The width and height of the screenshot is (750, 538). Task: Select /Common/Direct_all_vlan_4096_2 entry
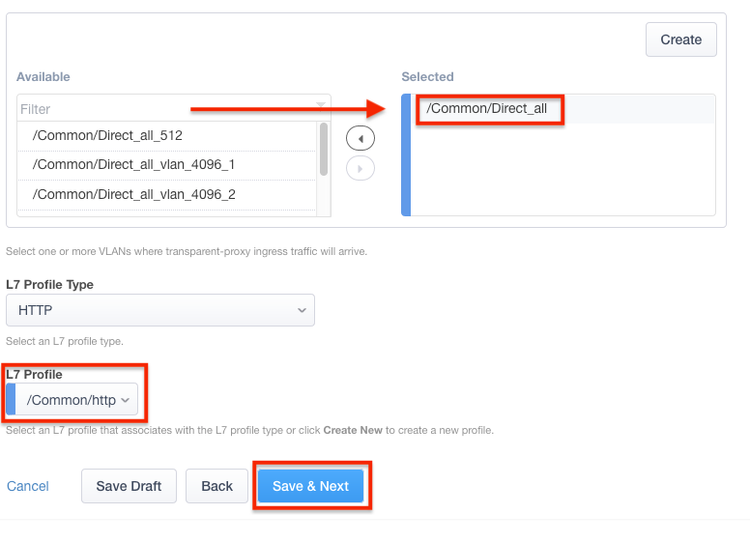[x=134, y=194]
